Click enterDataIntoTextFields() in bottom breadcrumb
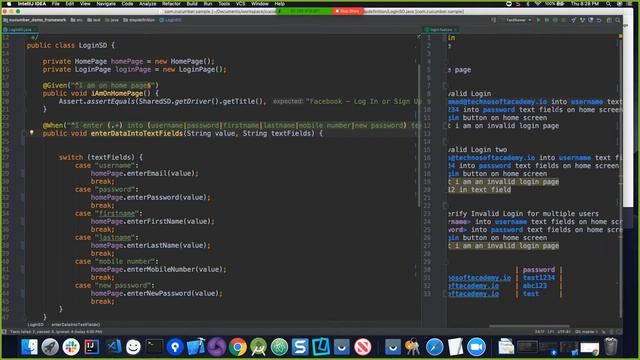The height and width of the screenshot is (360, 640). (x=76, y=324)
